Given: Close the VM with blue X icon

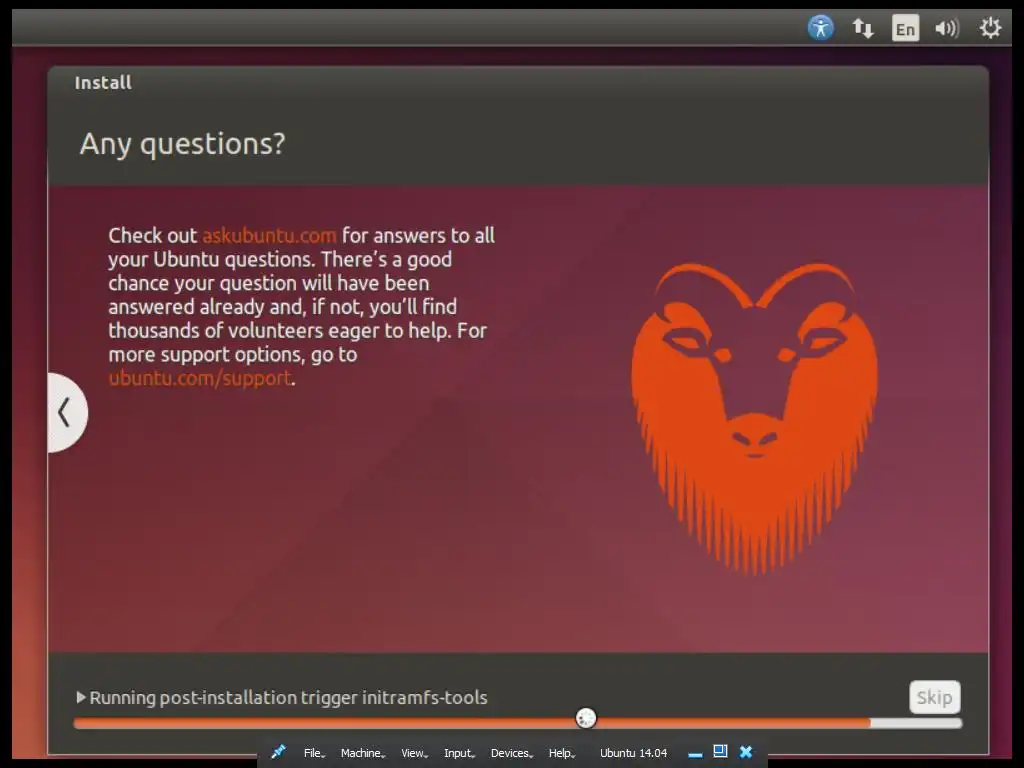Looking at the screenshot, I should coord(746,752).
